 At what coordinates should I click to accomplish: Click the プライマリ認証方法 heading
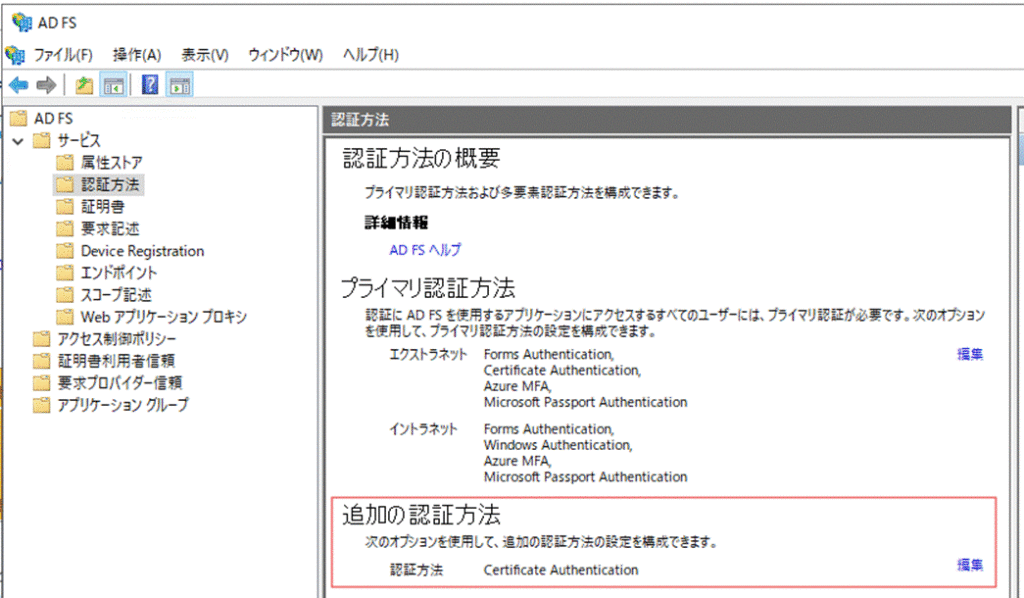pos(428,287)
